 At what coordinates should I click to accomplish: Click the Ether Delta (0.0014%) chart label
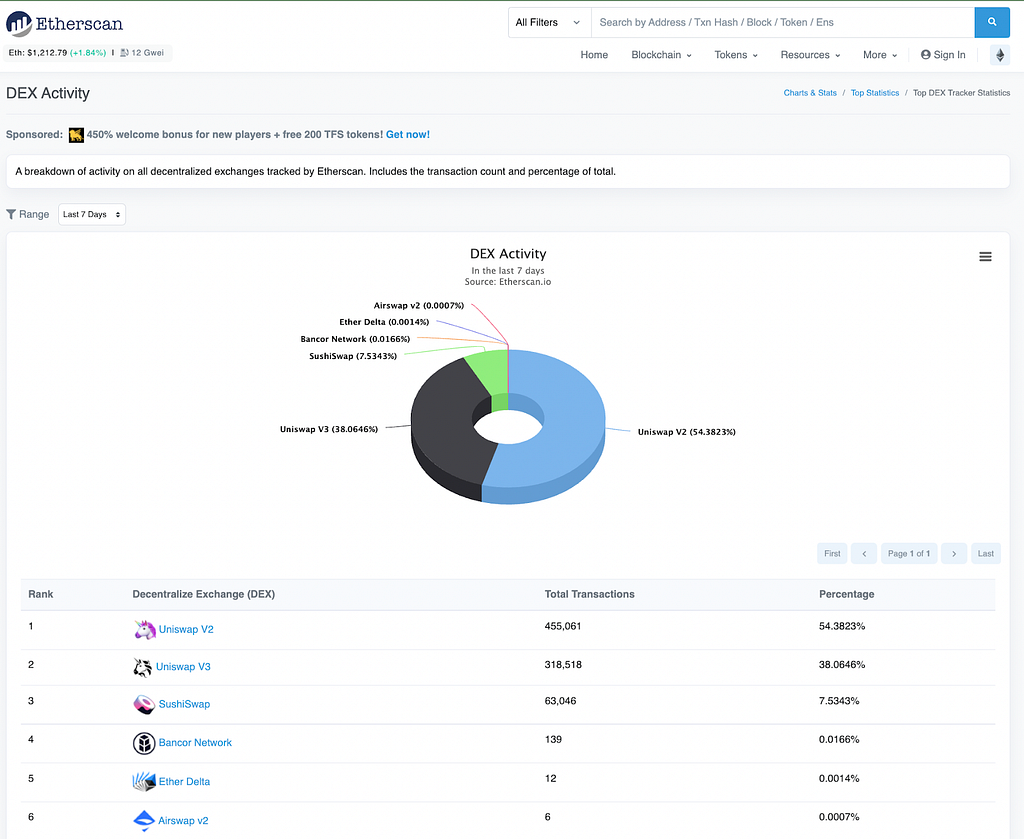[384, 322]
